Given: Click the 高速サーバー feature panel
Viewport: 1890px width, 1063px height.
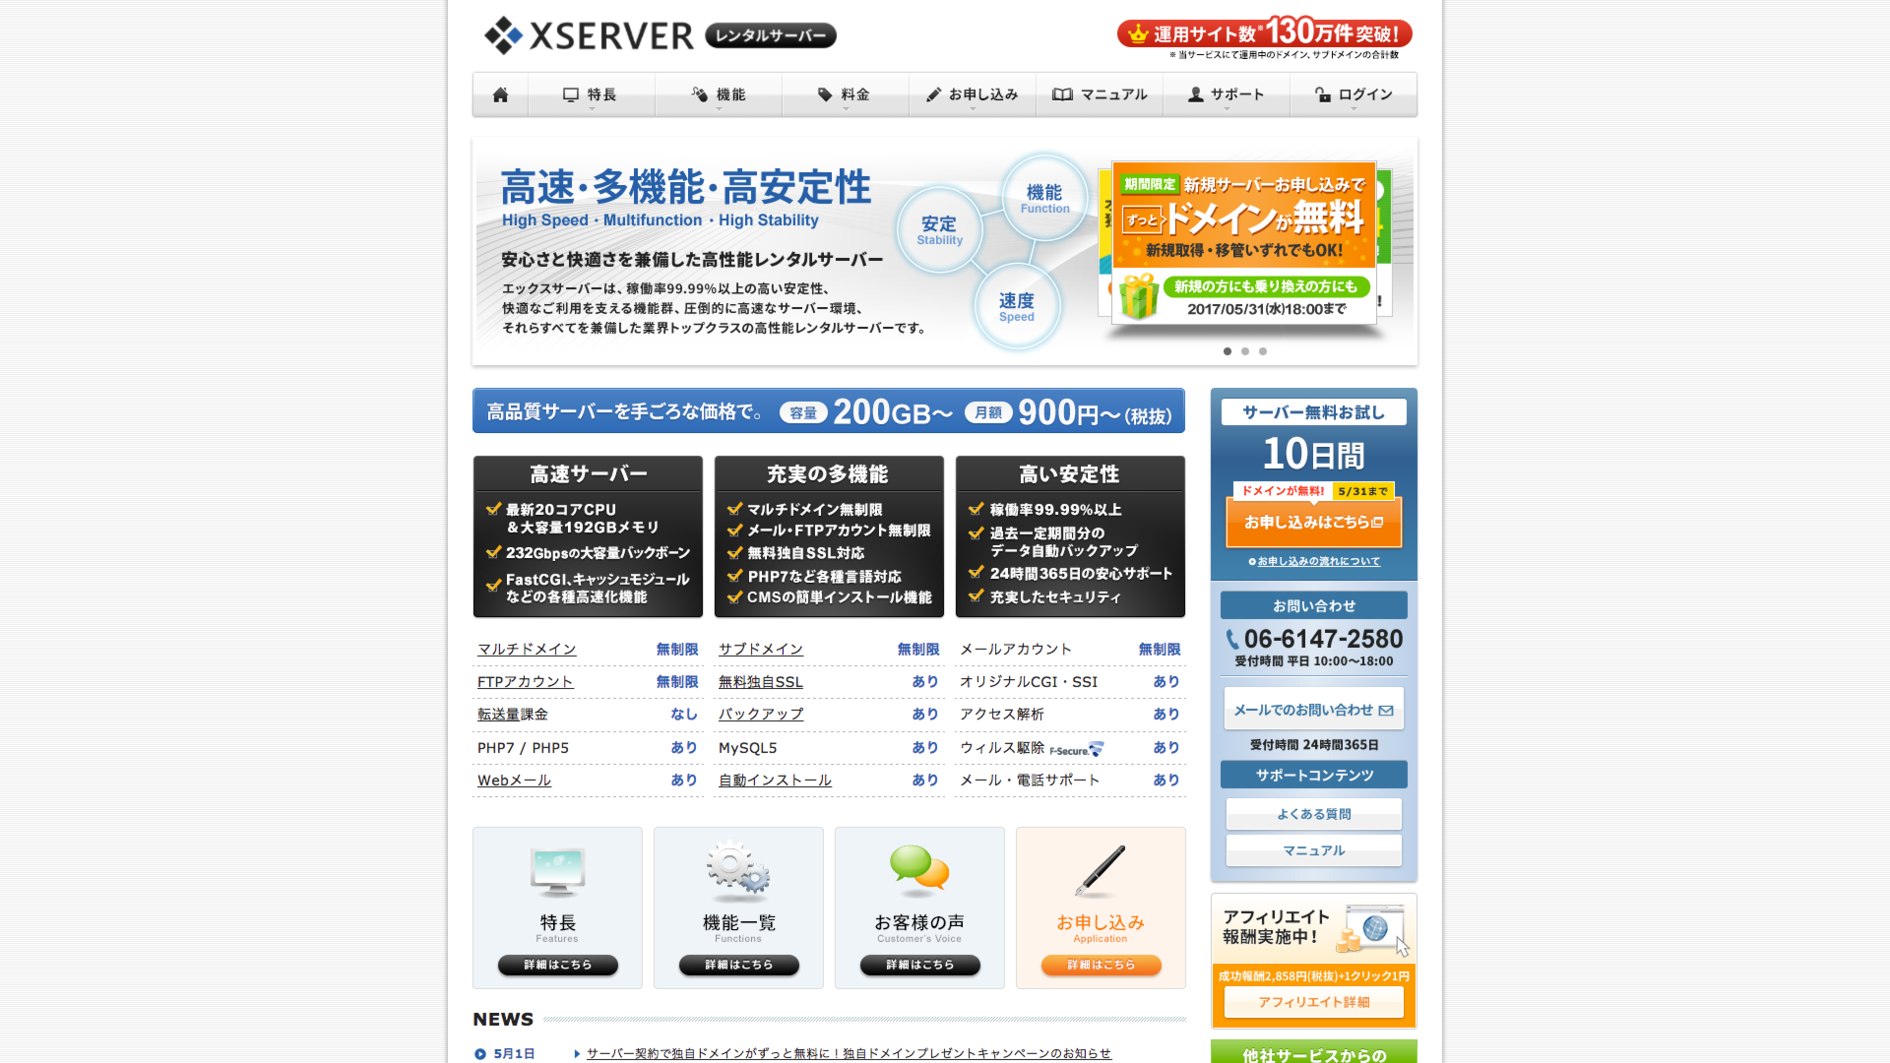Looking at the screenshot, I should pyautogui.click(x=587, y=537).
